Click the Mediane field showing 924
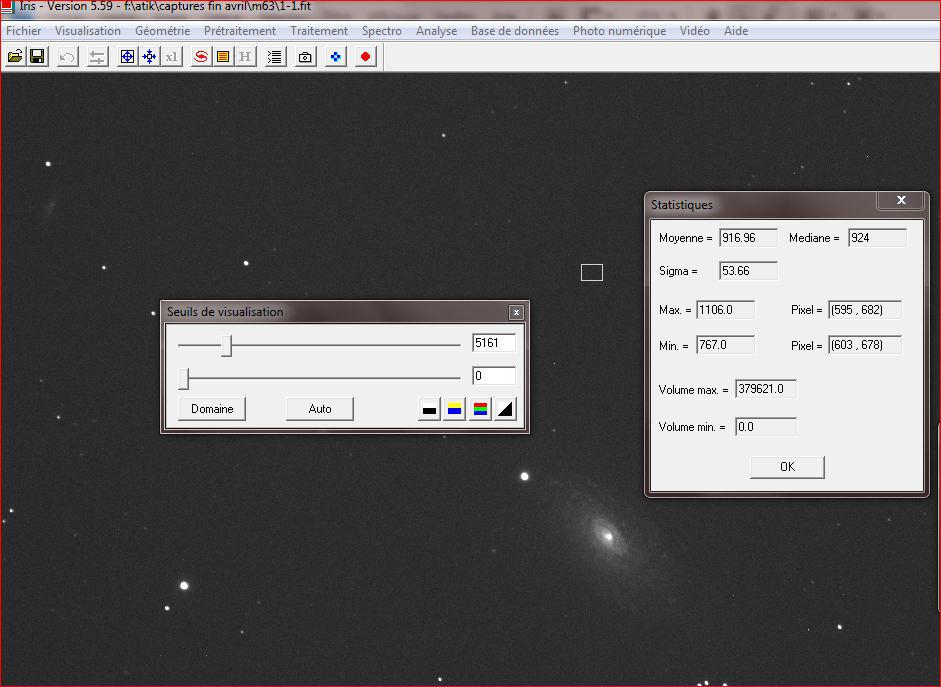 coord(877,238)
